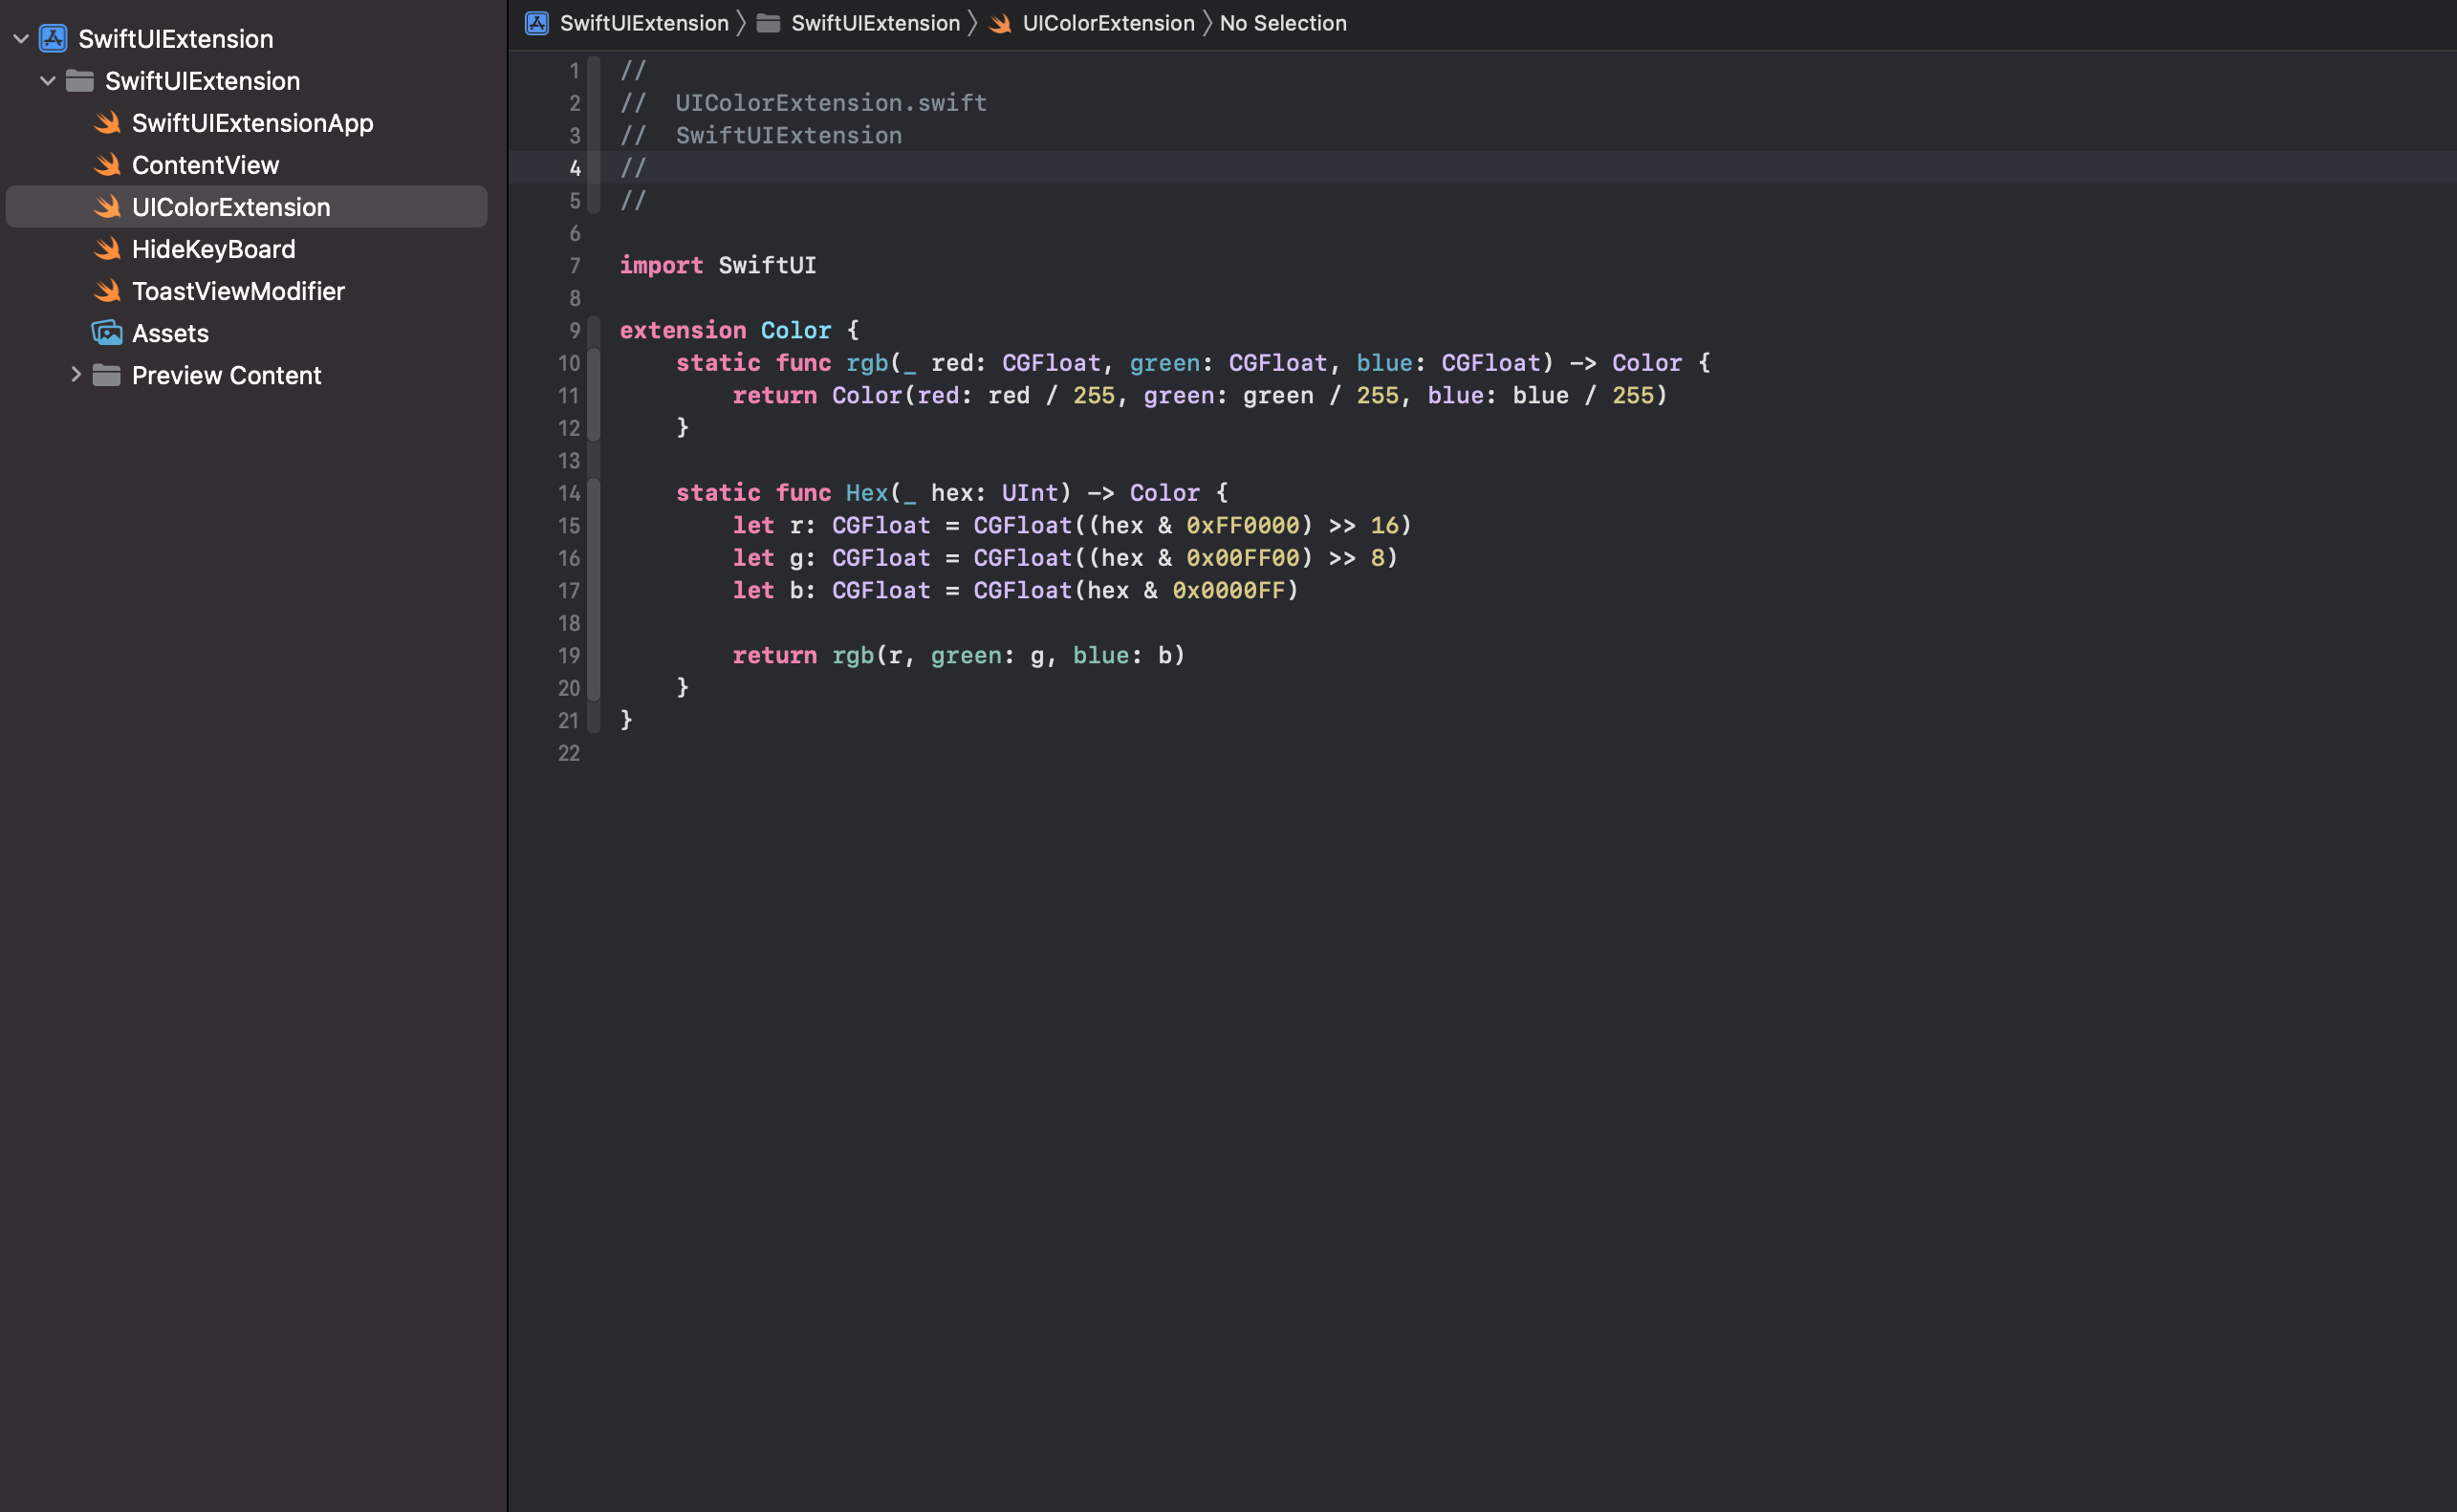
Task: Click the Preview Content folder icon
Action: (x=106, y=375)
